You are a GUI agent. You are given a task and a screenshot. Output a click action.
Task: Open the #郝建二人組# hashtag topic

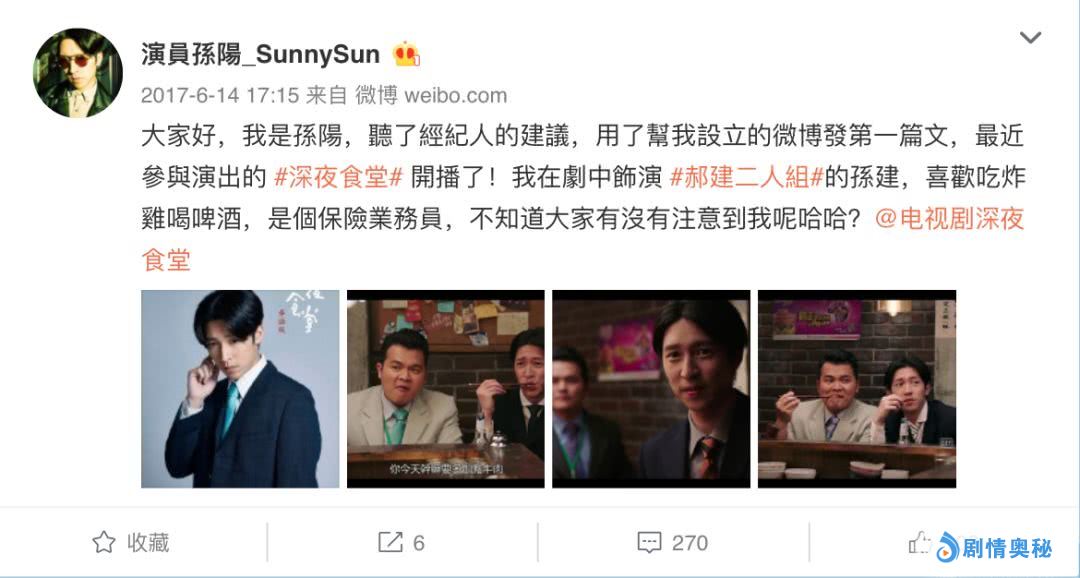click(747, 178)
